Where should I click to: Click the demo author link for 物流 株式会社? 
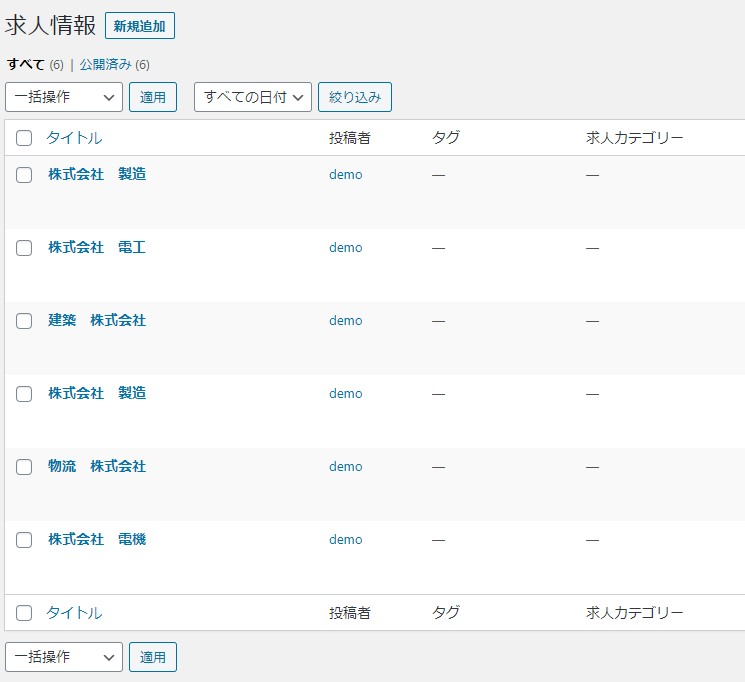pyautogui.click(x=346, y=467)
